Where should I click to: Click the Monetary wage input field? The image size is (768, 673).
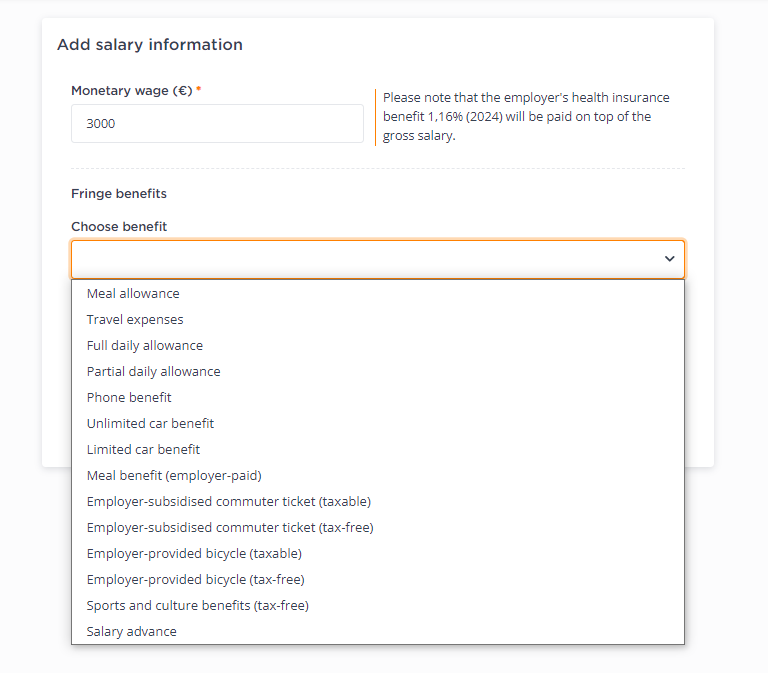[217, 123]
